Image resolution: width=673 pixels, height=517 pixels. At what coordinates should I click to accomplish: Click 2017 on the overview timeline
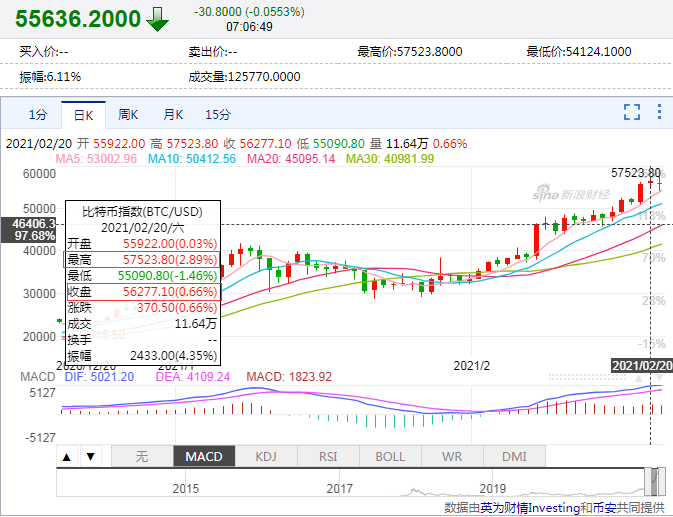click(x=340, y=489)
